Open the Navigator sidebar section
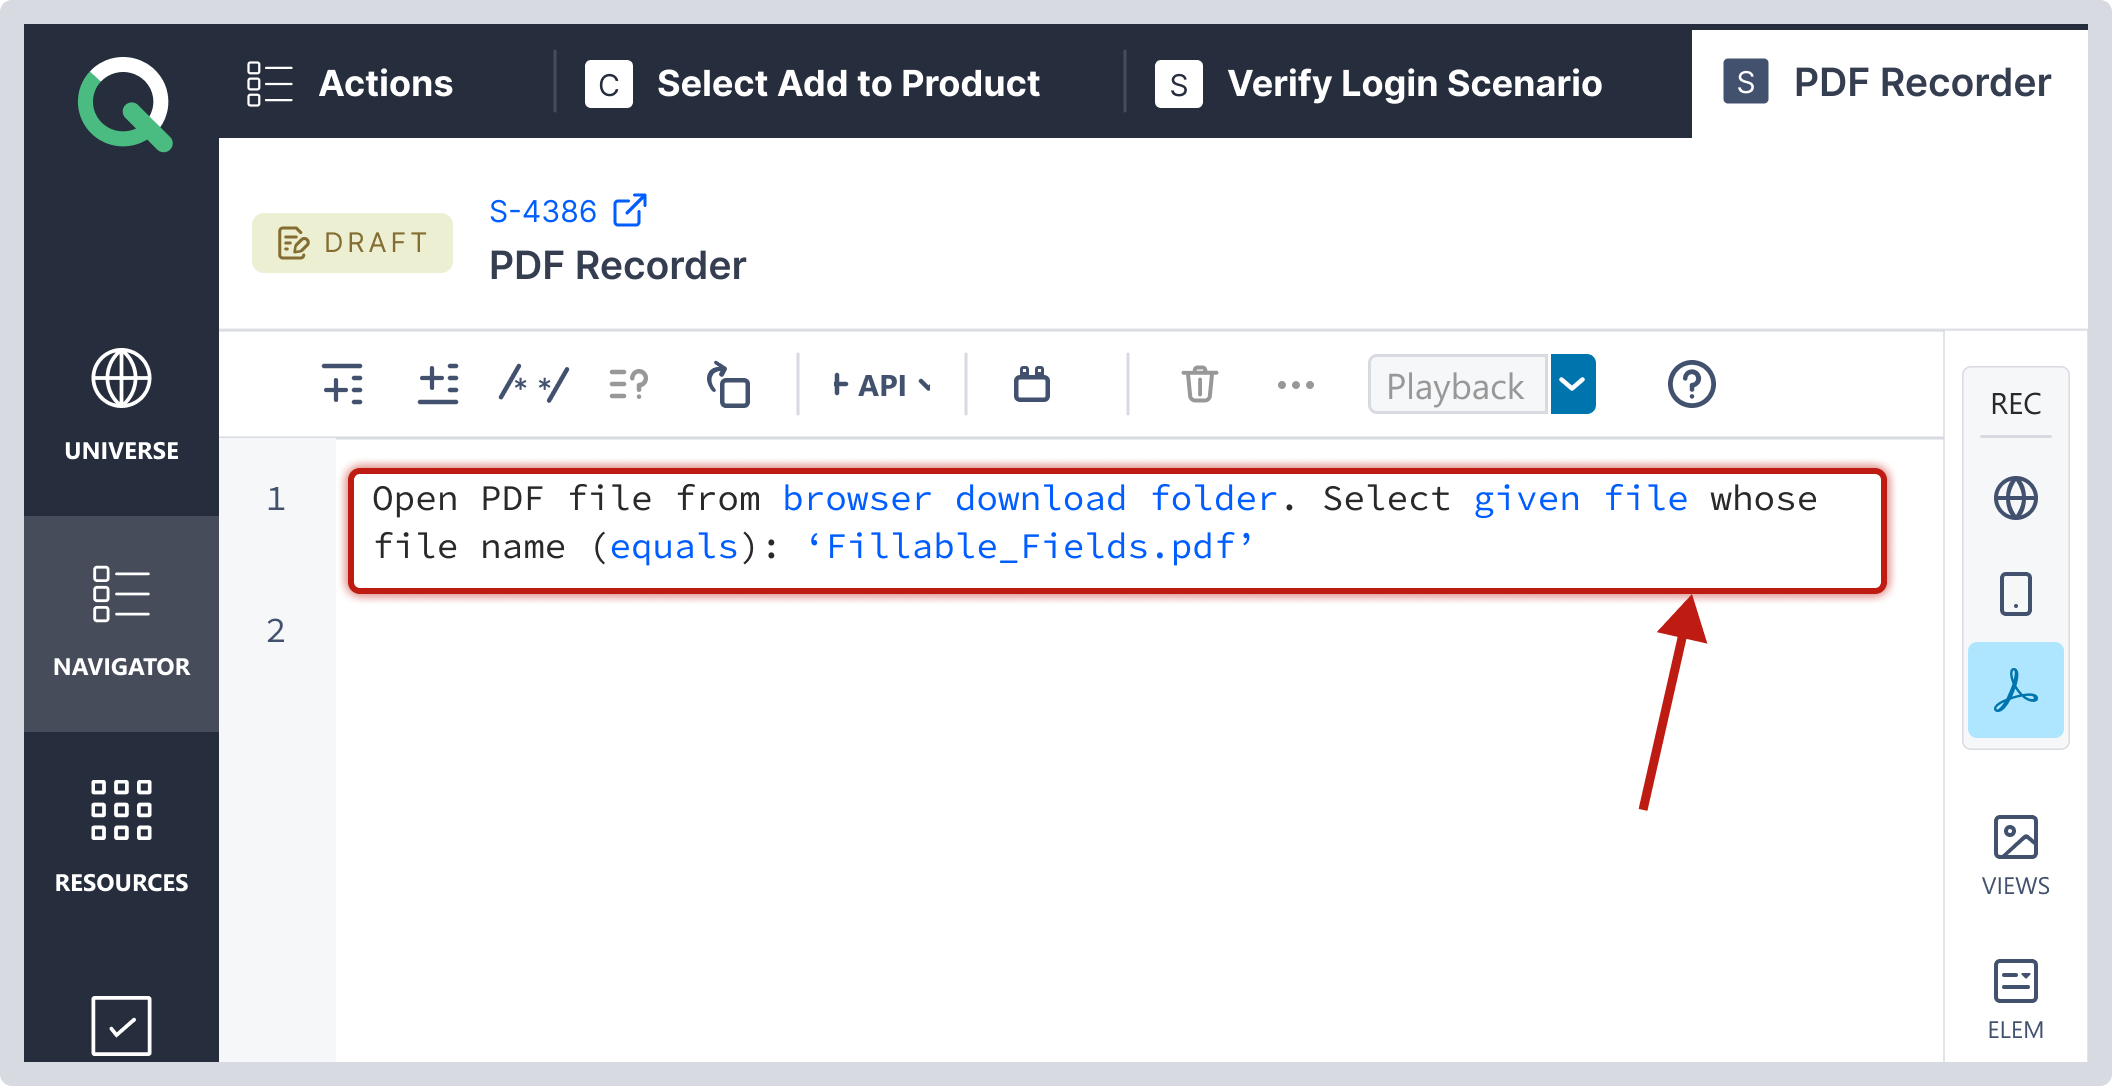The image size is (2112, 1086). 122,622
